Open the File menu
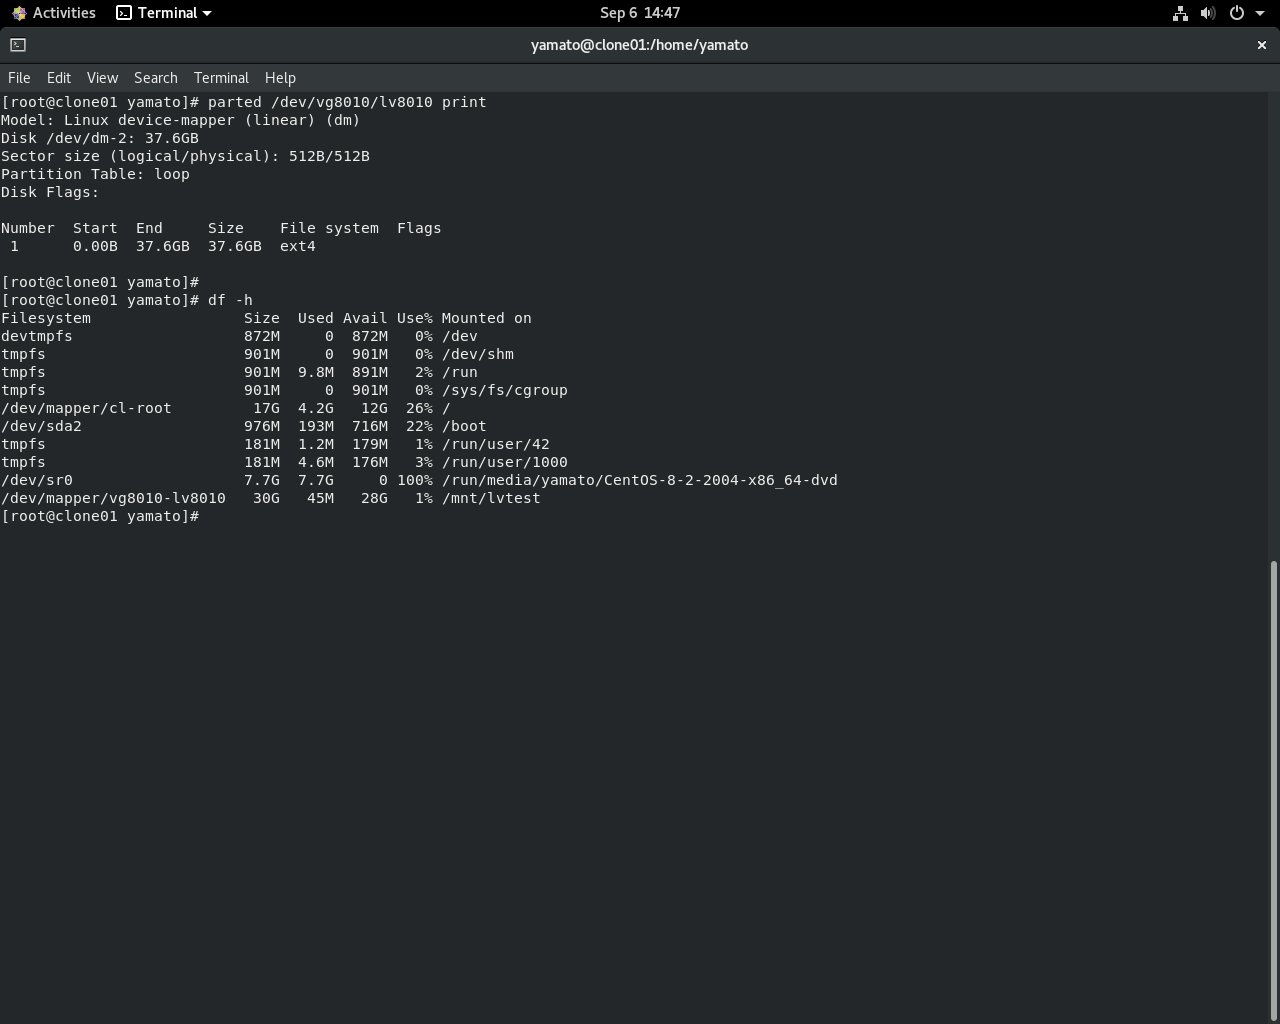 click(19, 78)
